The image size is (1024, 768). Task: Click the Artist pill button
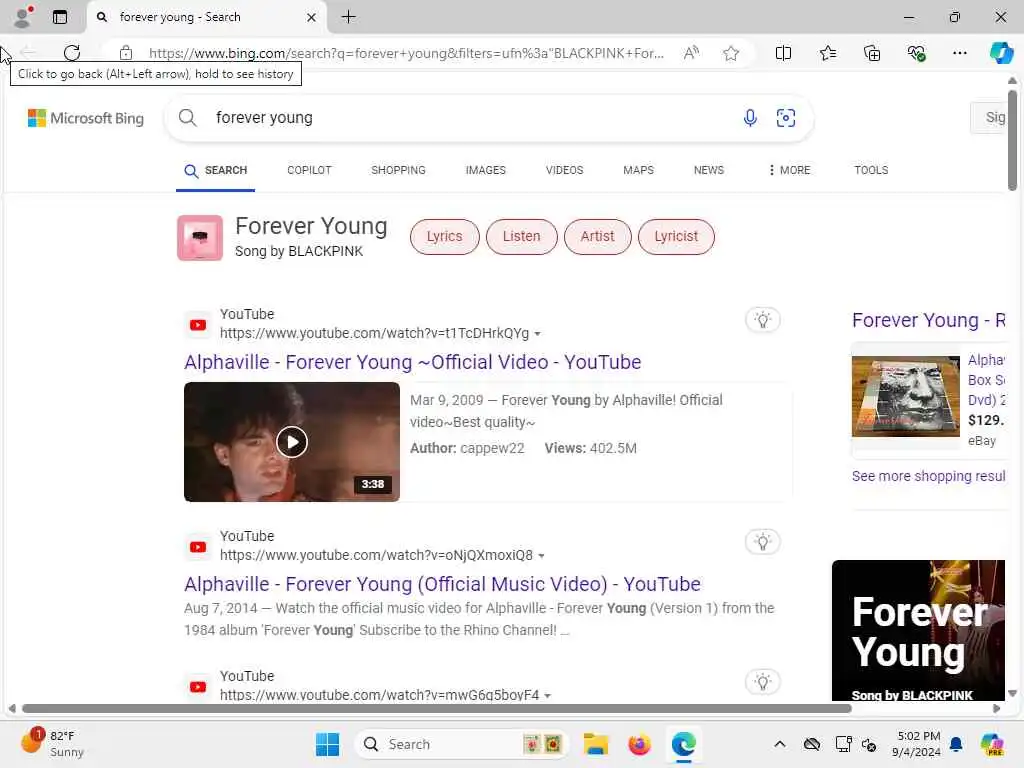[597, 236]
